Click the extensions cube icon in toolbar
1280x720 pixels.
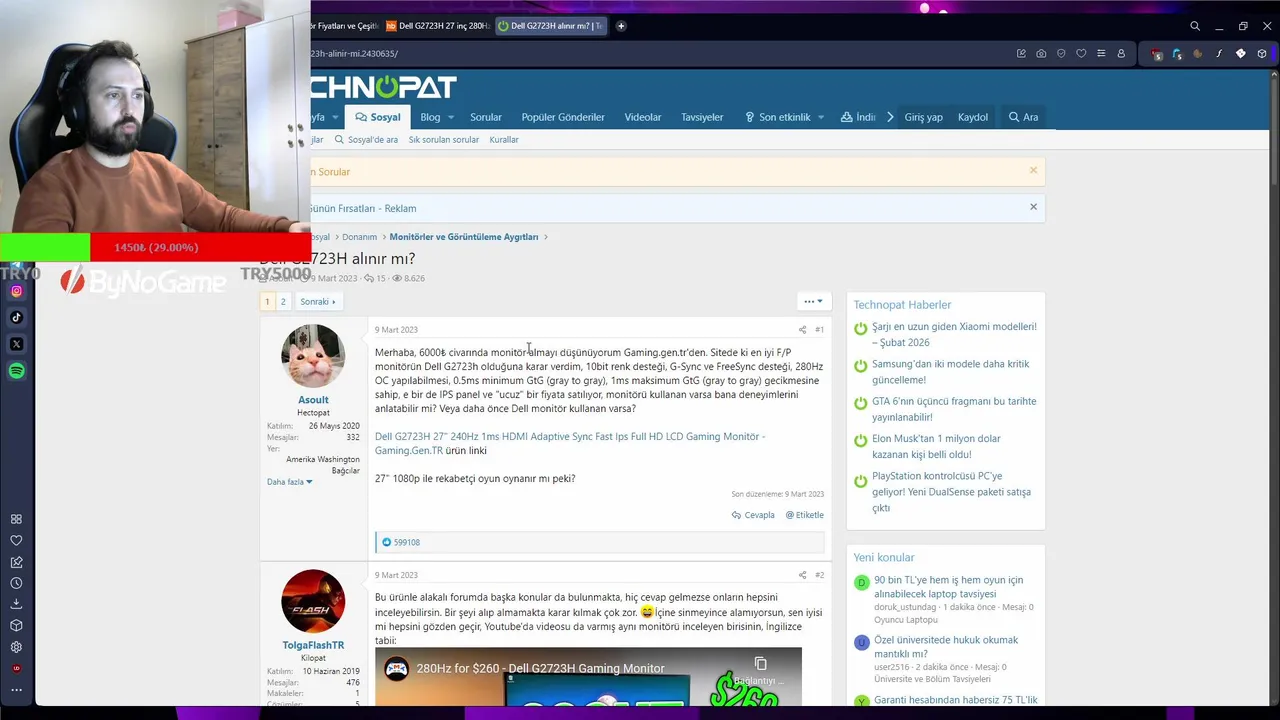click(1262, 54)
